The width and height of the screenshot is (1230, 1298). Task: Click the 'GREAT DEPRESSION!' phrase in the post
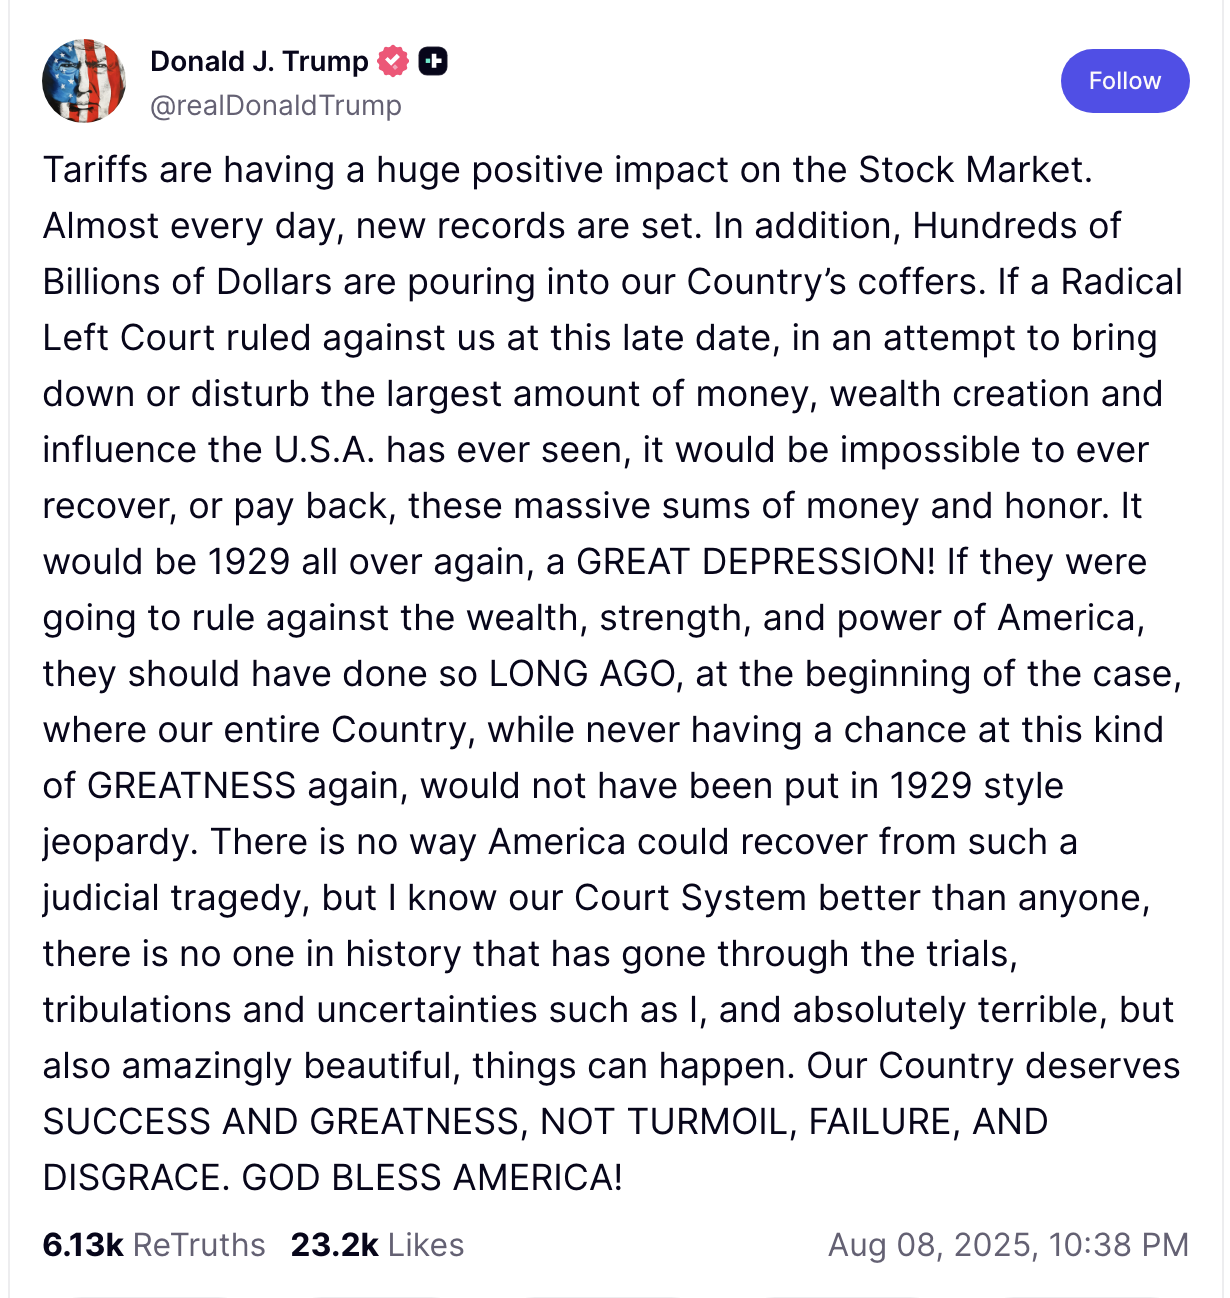[756, 562]
